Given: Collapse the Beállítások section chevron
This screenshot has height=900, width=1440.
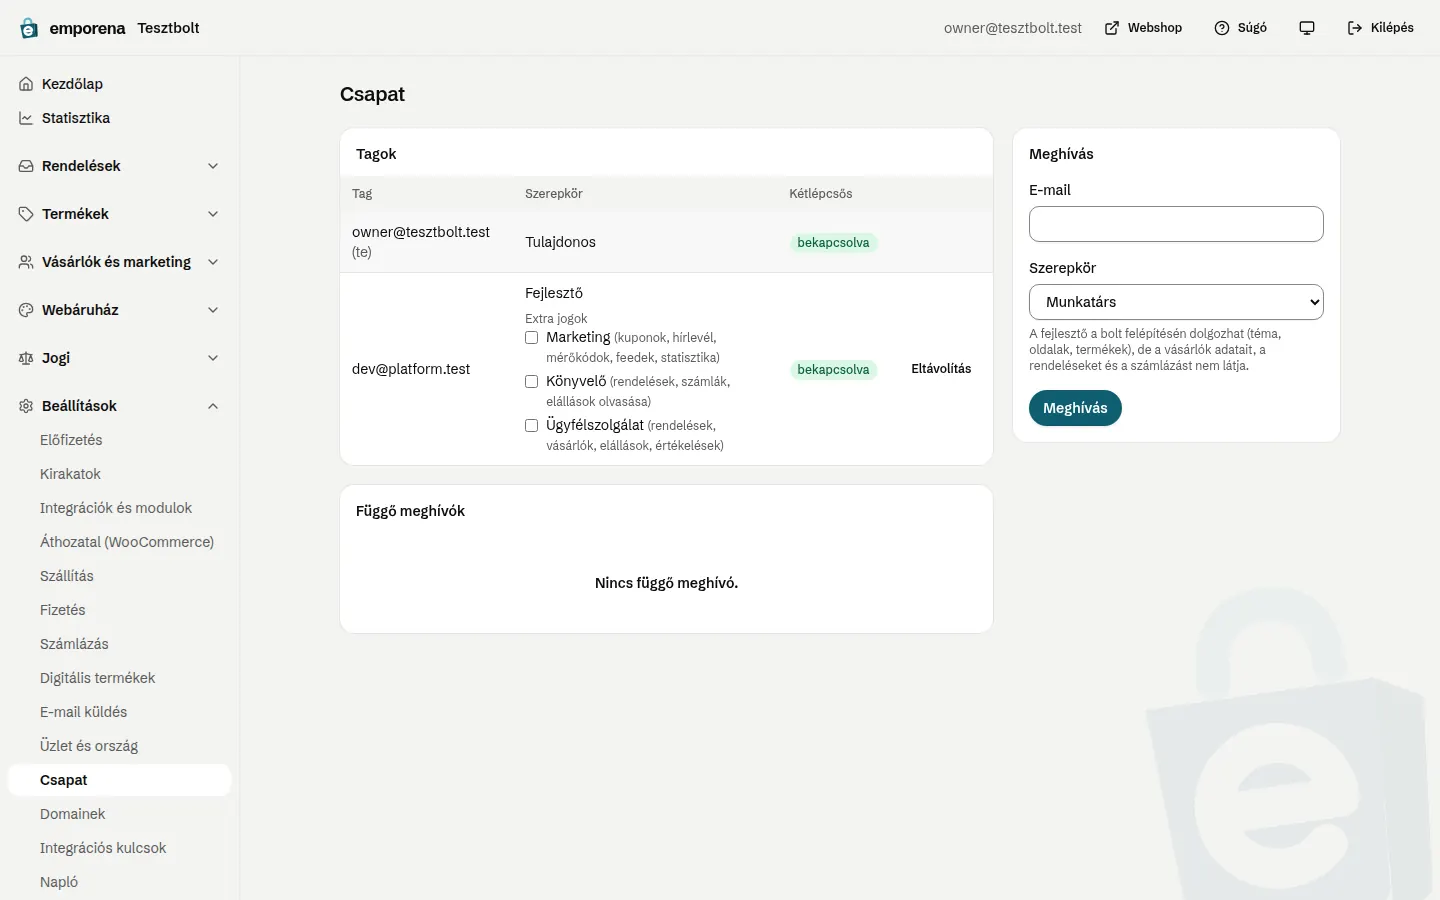Looking at the screenshot, I should tap(213, 406).
